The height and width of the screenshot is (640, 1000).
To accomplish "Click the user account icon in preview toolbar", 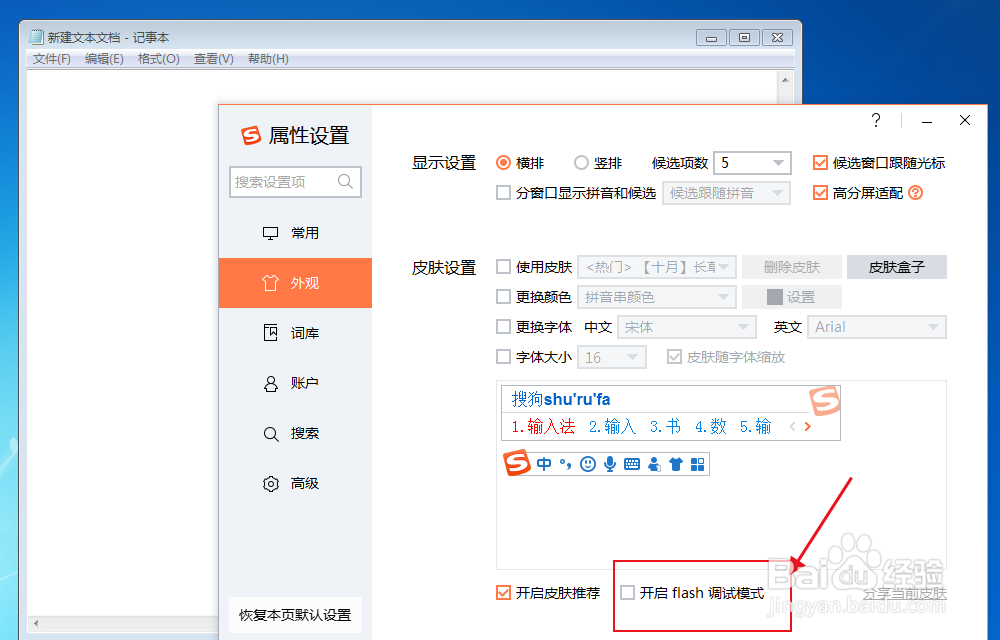I will click(654, 464).
